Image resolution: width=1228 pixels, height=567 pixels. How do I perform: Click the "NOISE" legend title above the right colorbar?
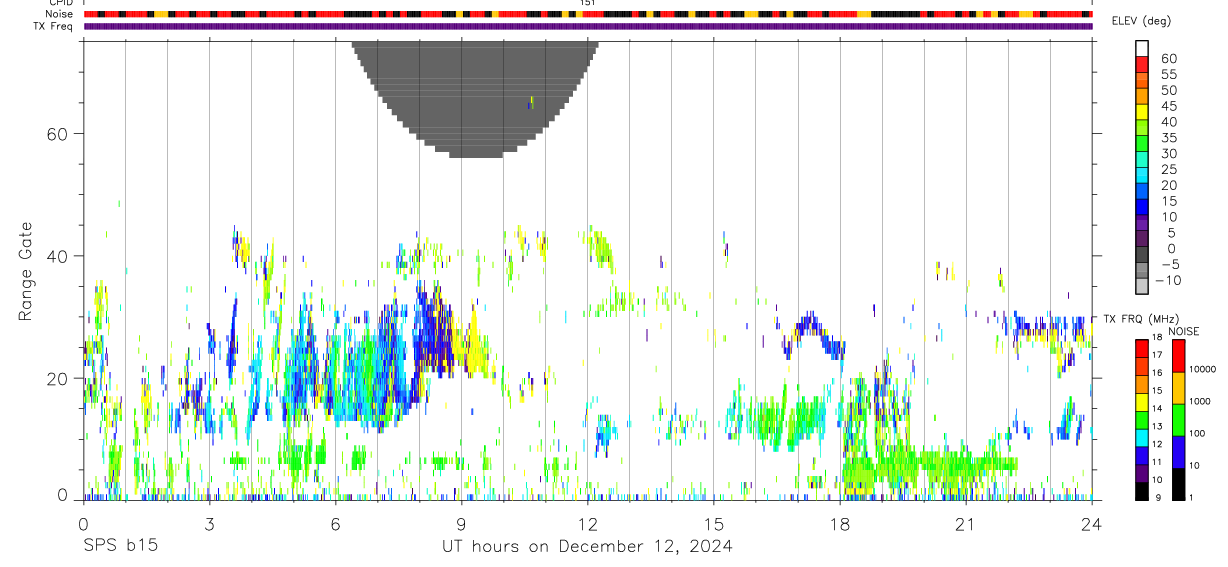[1184, 331]
